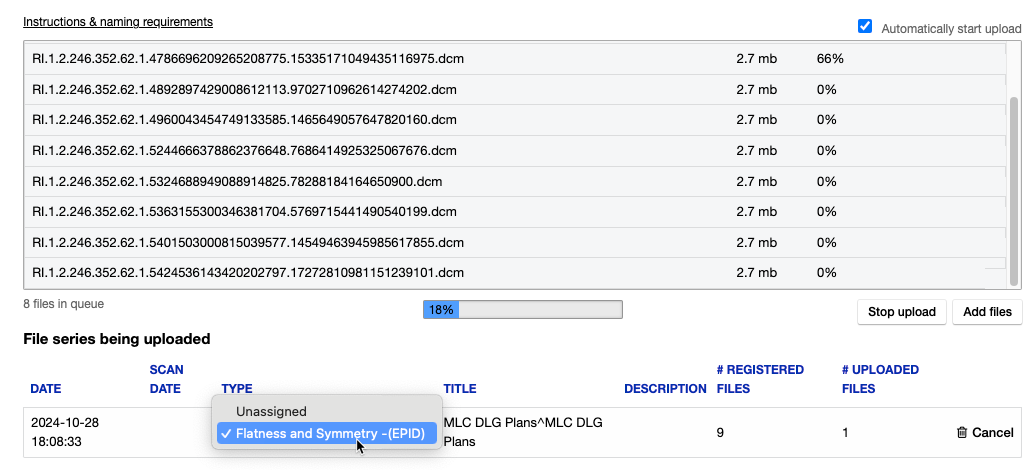Sort by the DATE column header
The width and height of the screenshot is (1035, 470).
click(x=46, y=389)
